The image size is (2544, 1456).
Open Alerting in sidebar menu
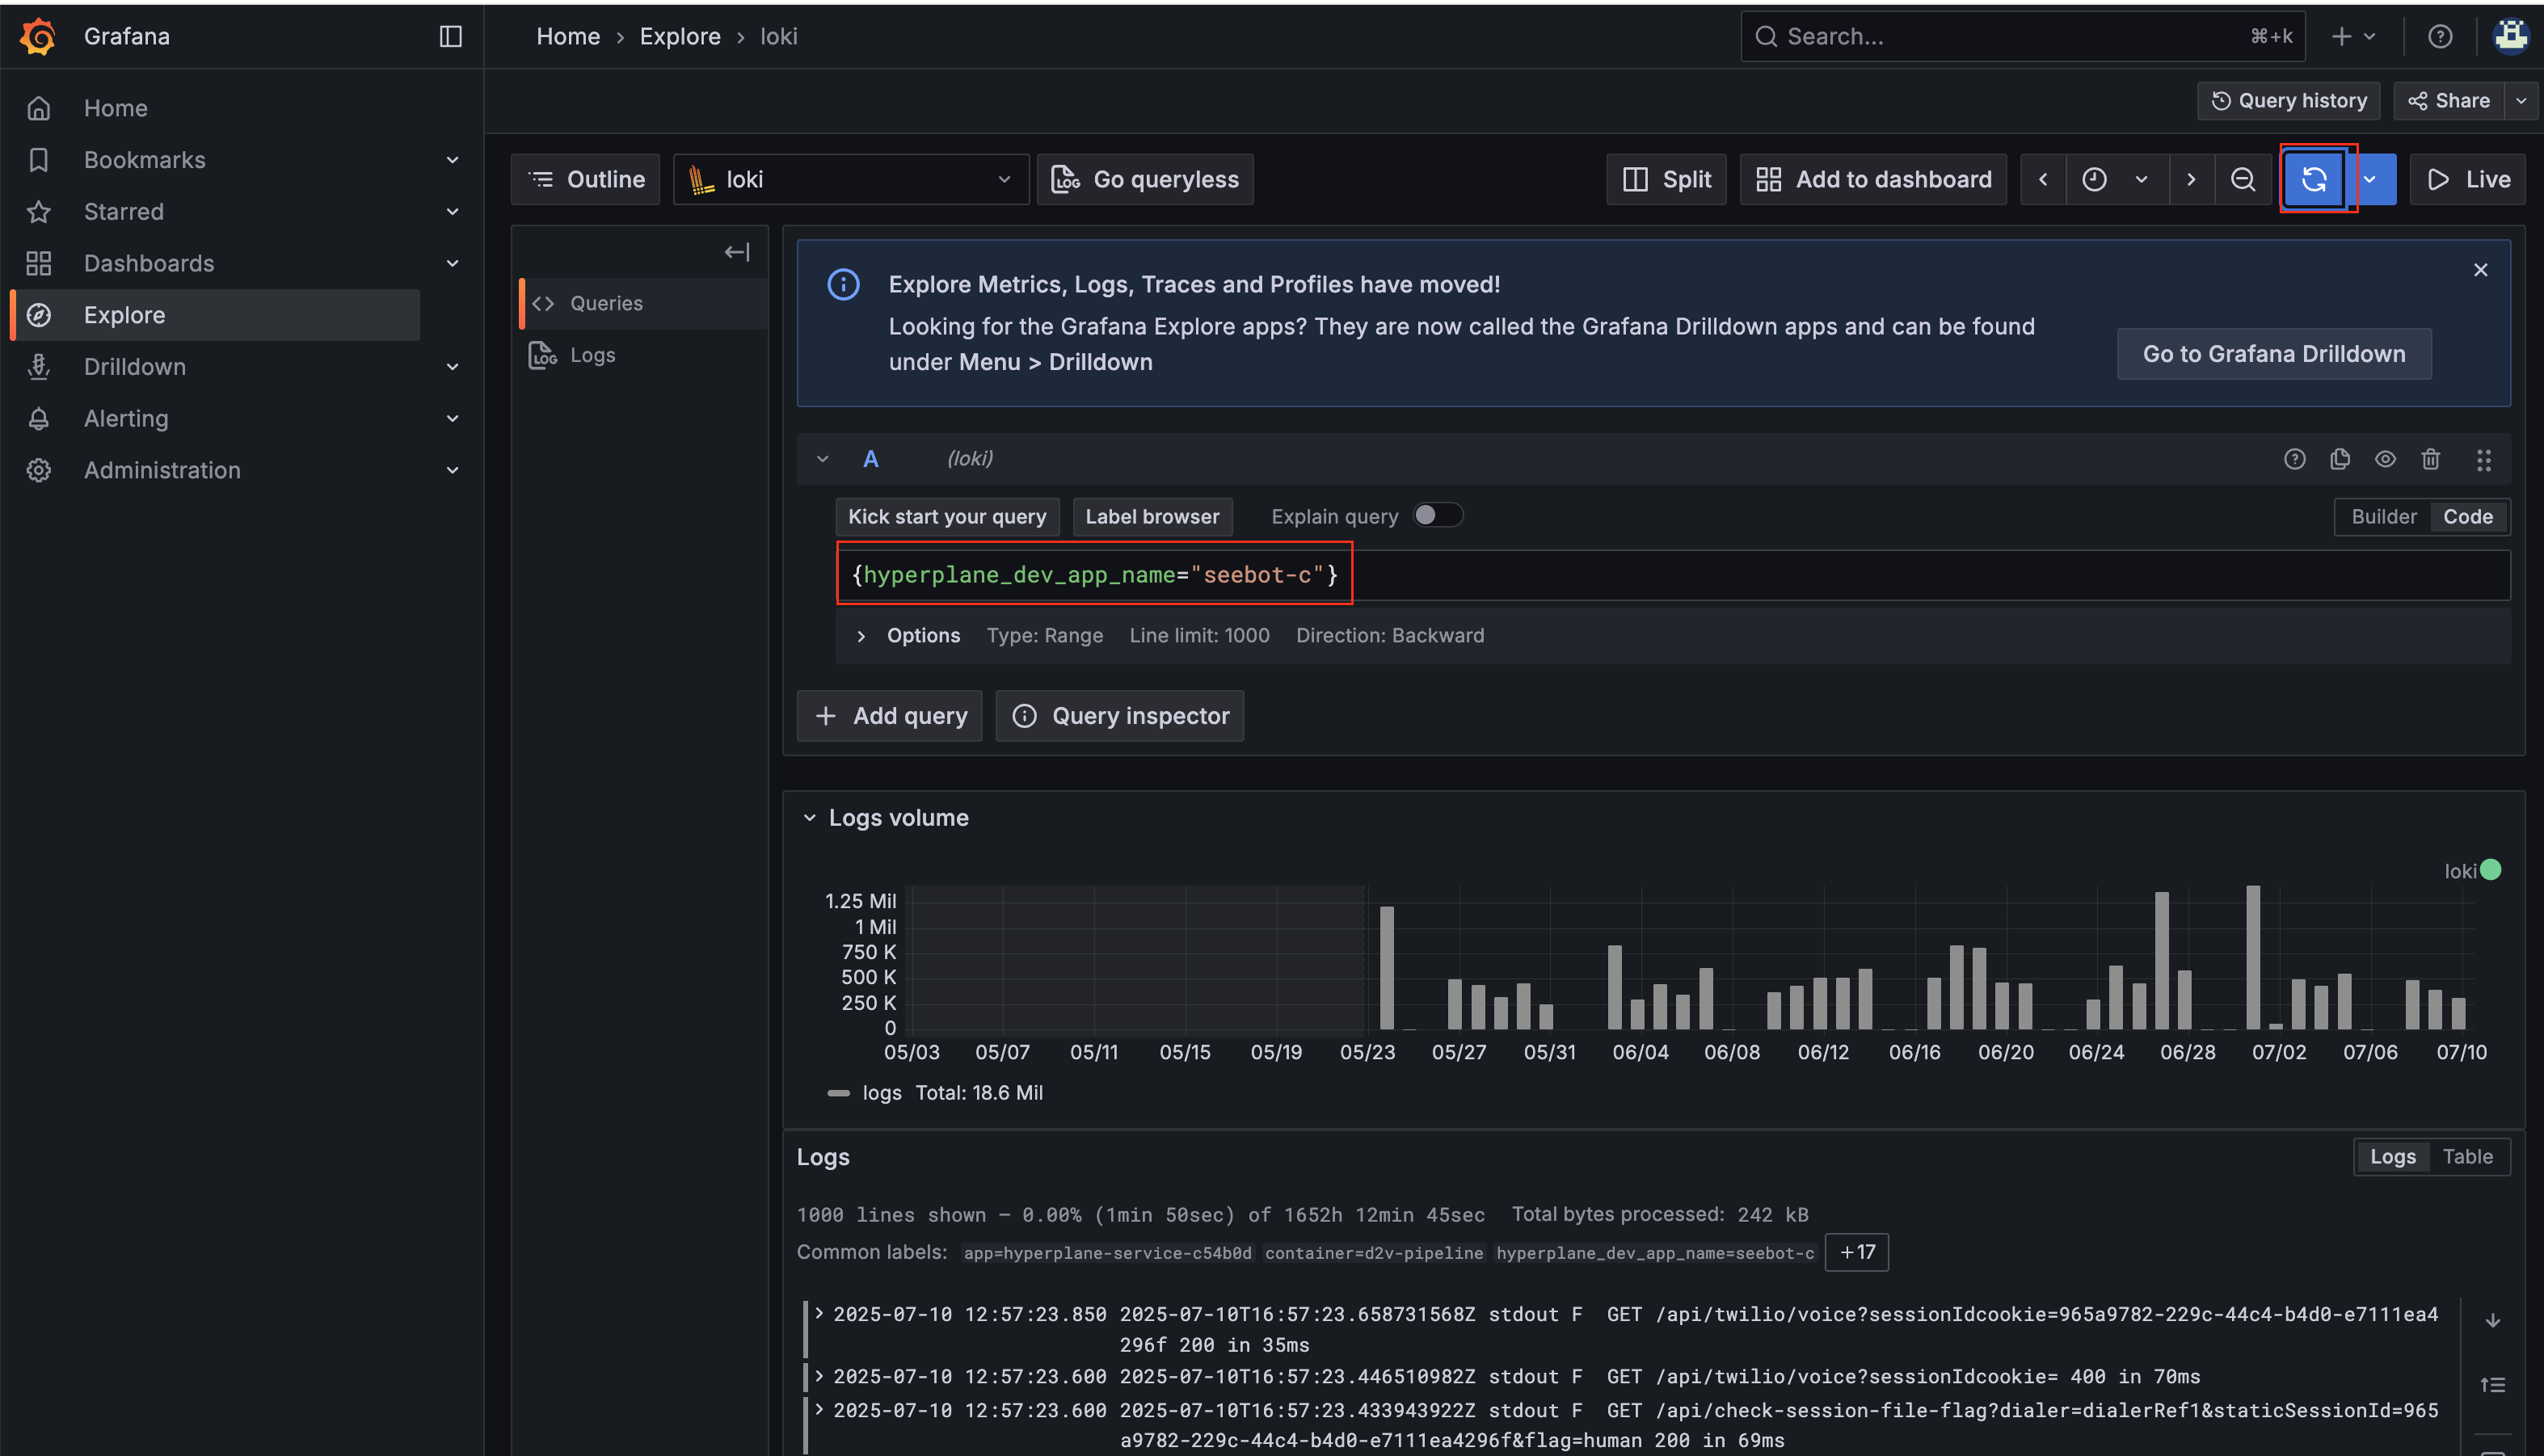pyautogui.click(x=126, y=418)
